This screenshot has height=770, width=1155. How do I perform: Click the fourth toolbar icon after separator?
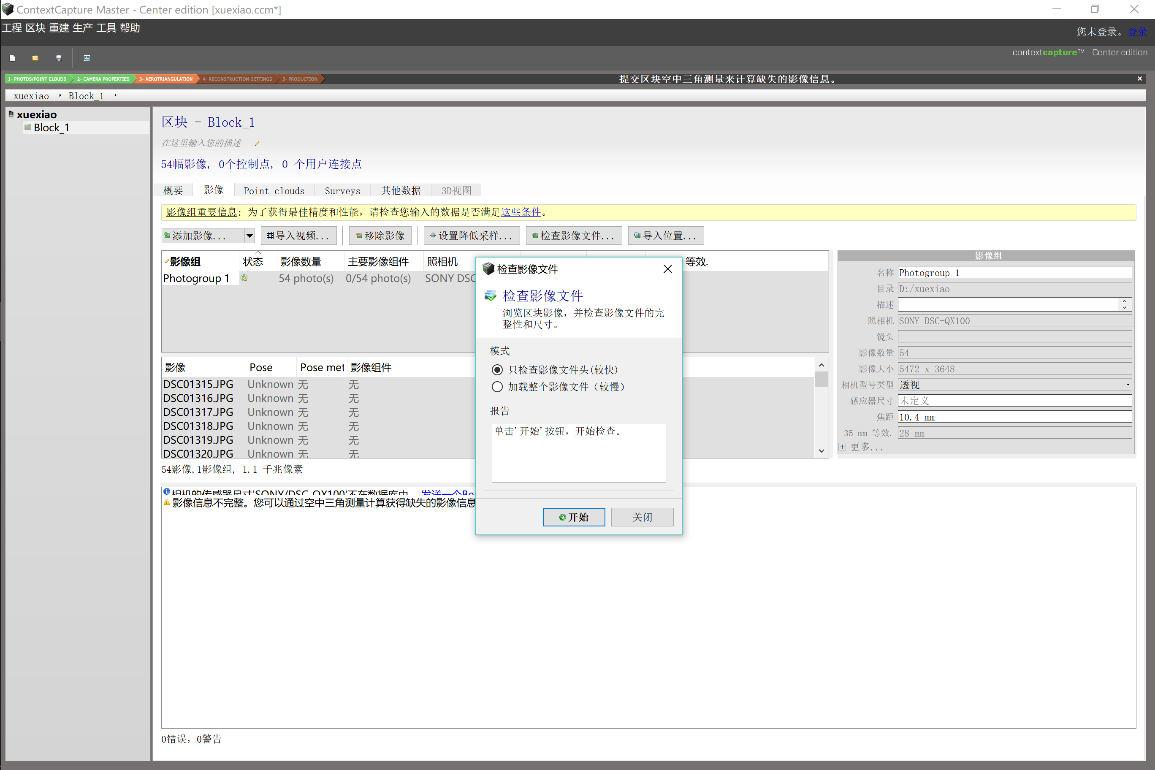click(x=87, y=58)
